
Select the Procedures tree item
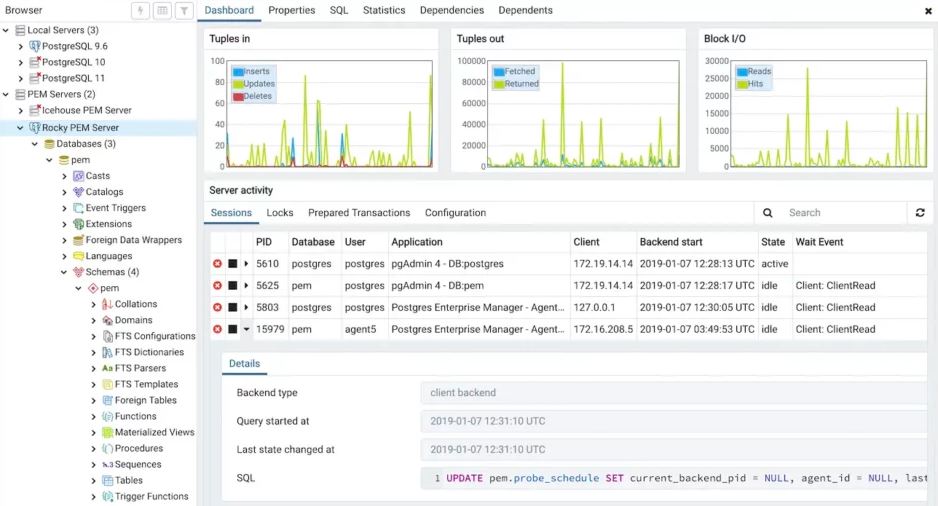[x=138, y=449]
